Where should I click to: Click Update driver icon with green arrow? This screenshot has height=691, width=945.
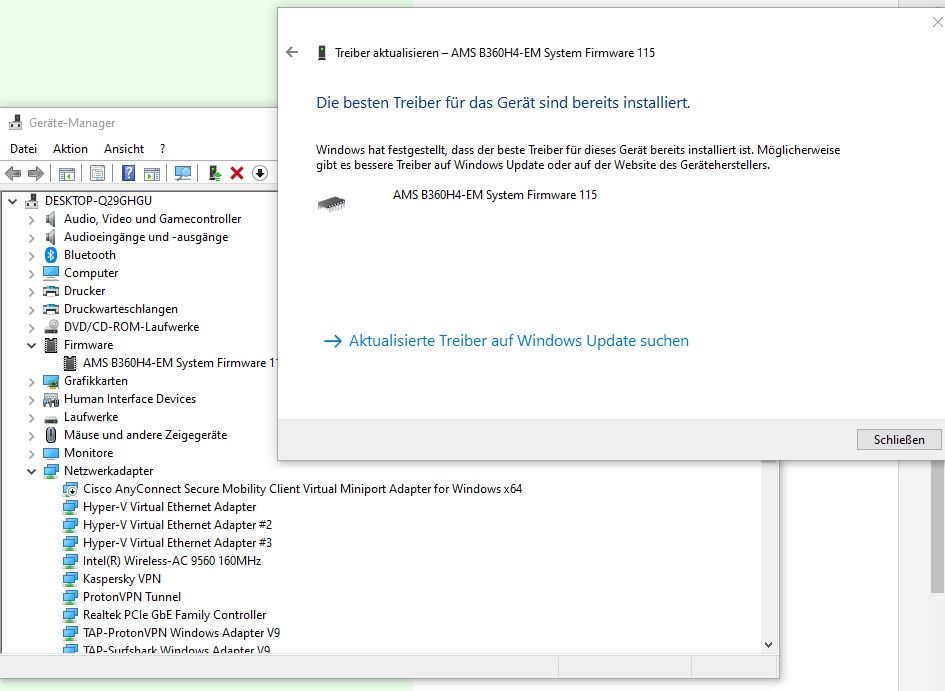(215, 174)
